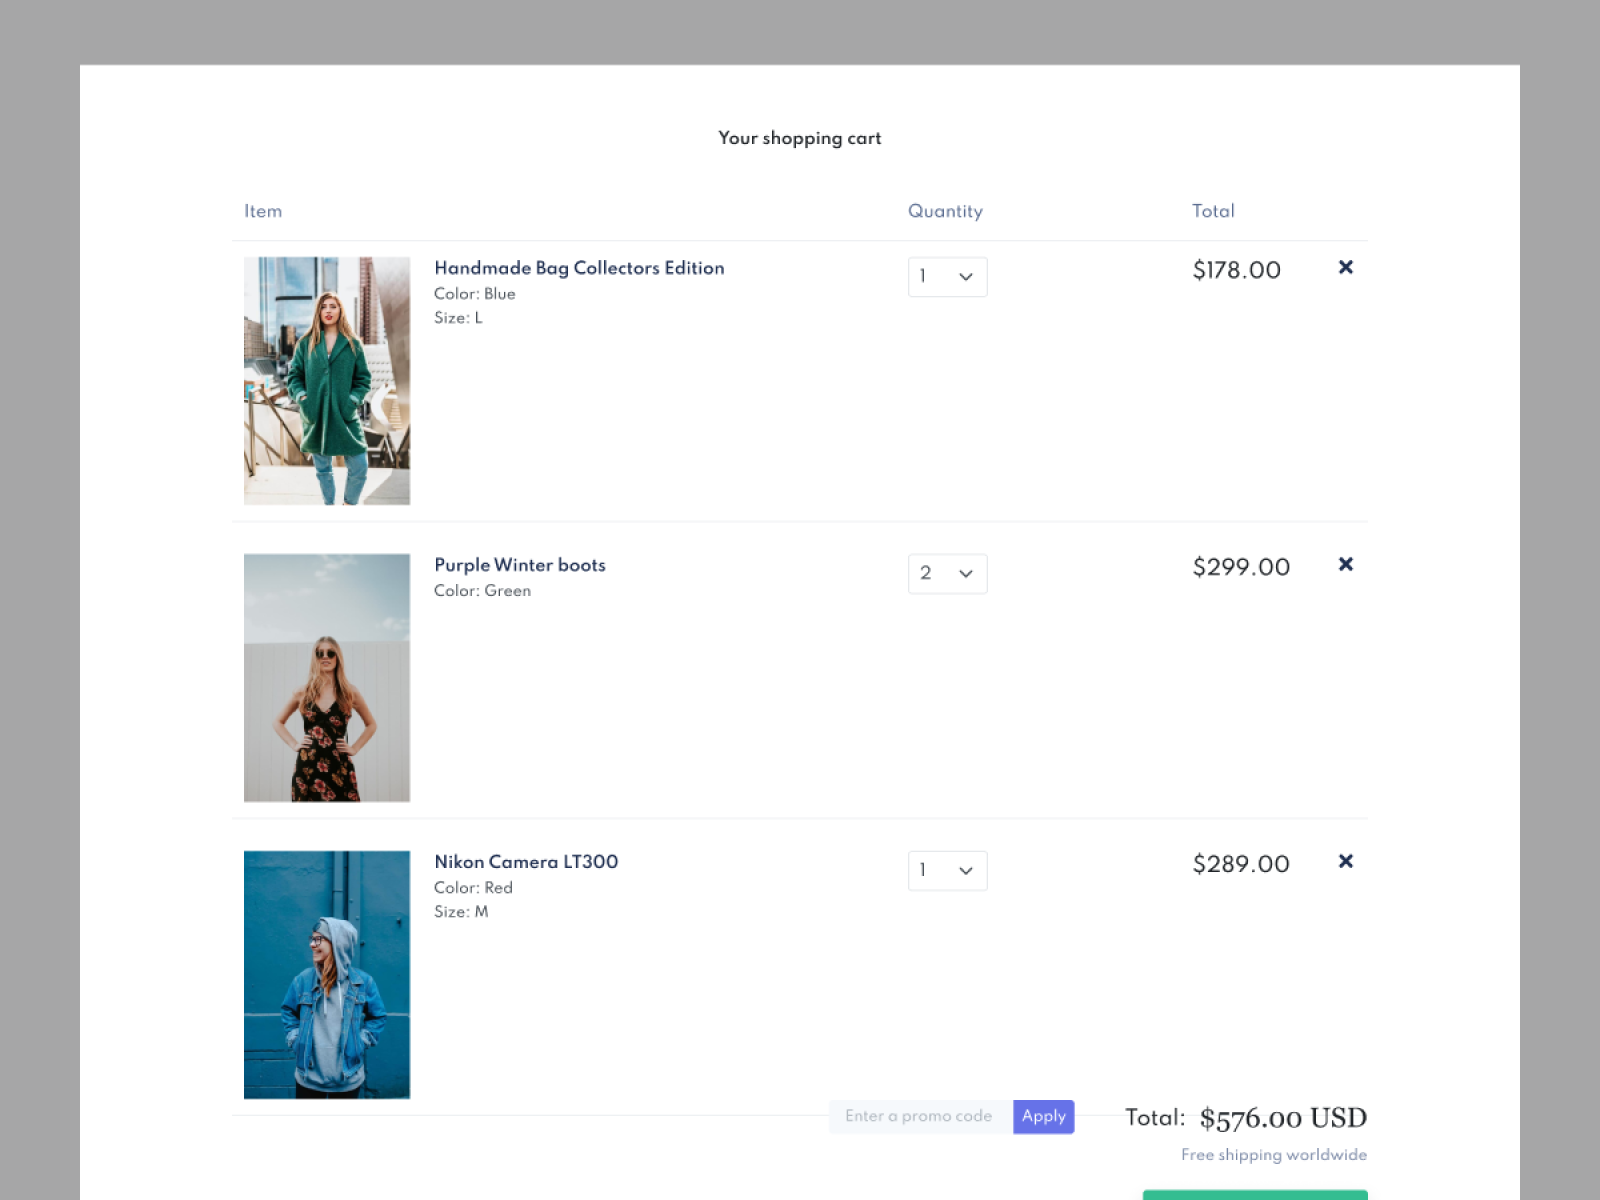Click the Quantity column header
The height and width of the screenshot is (1200, 1600).
pyautogui.click(x=945, y=211)
